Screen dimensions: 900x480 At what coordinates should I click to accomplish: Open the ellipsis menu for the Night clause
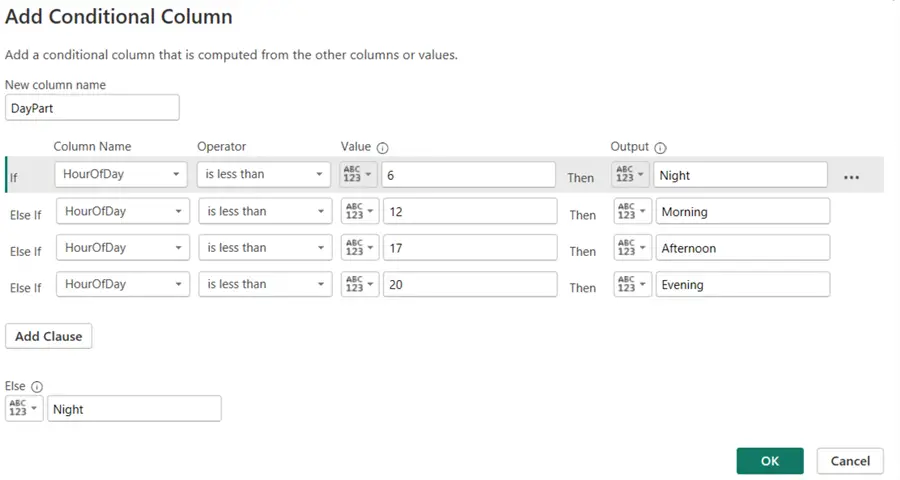click(x=851, y=176)
